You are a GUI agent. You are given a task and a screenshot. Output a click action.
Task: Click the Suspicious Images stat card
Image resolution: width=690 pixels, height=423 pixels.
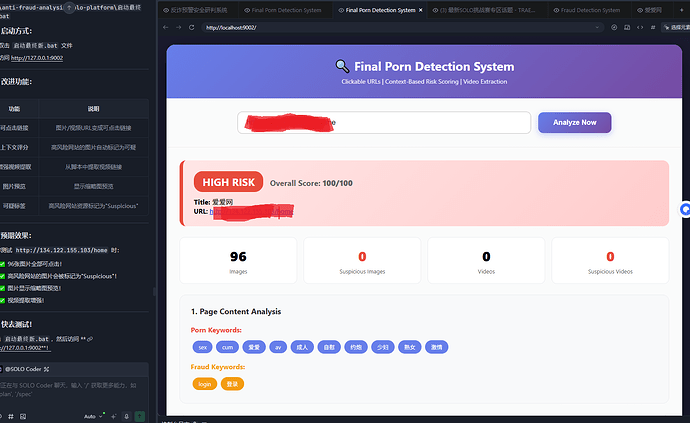pos(362,261)
